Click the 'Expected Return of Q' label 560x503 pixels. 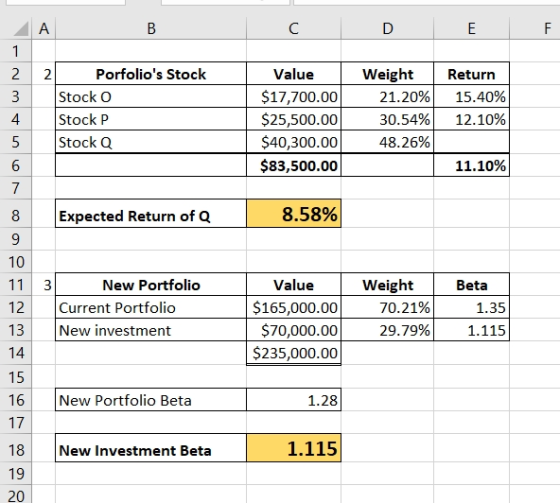(x=151, y=214)
